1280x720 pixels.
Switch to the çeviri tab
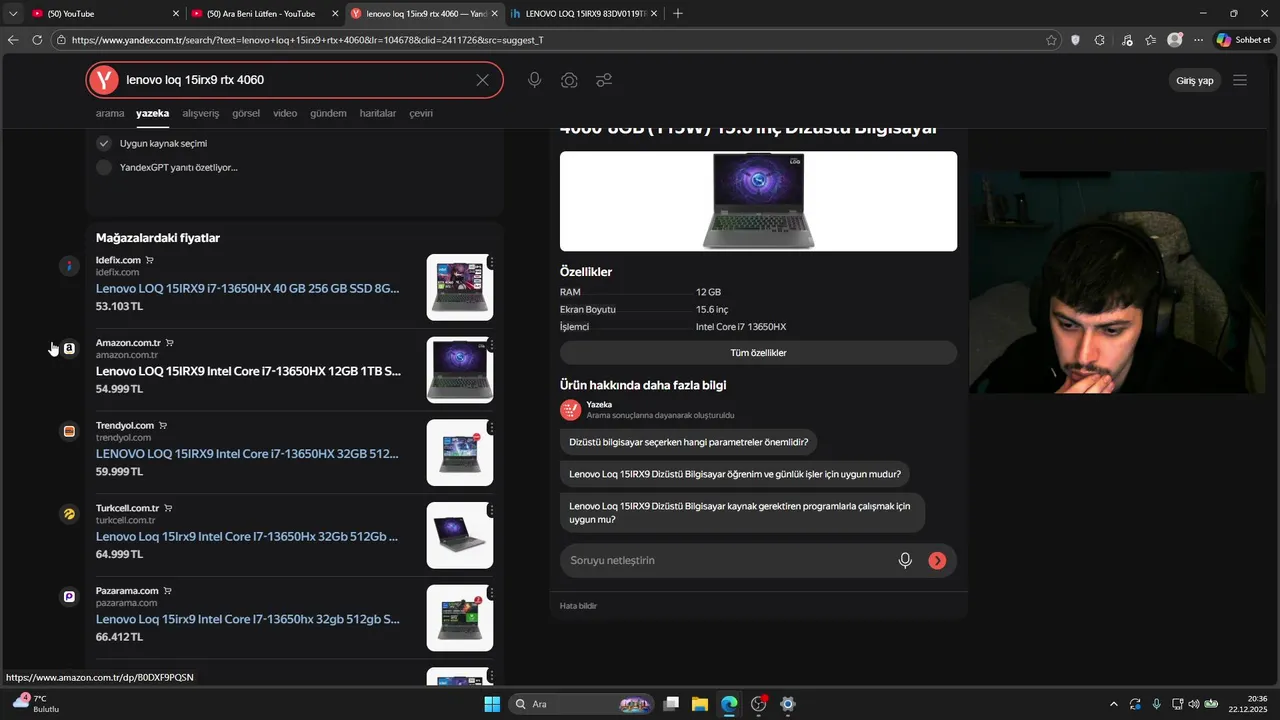point(421,113)
